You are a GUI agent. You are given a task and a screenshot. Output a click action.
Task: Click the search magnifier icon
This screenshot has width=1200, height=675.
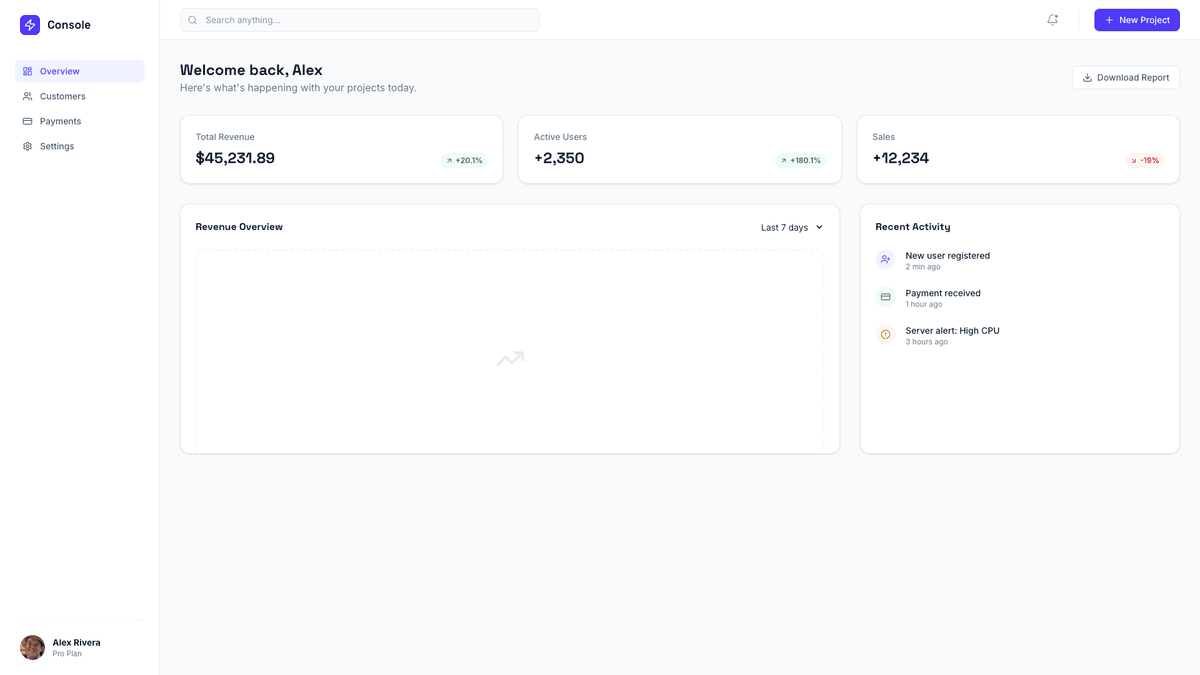tap(191, 19)
